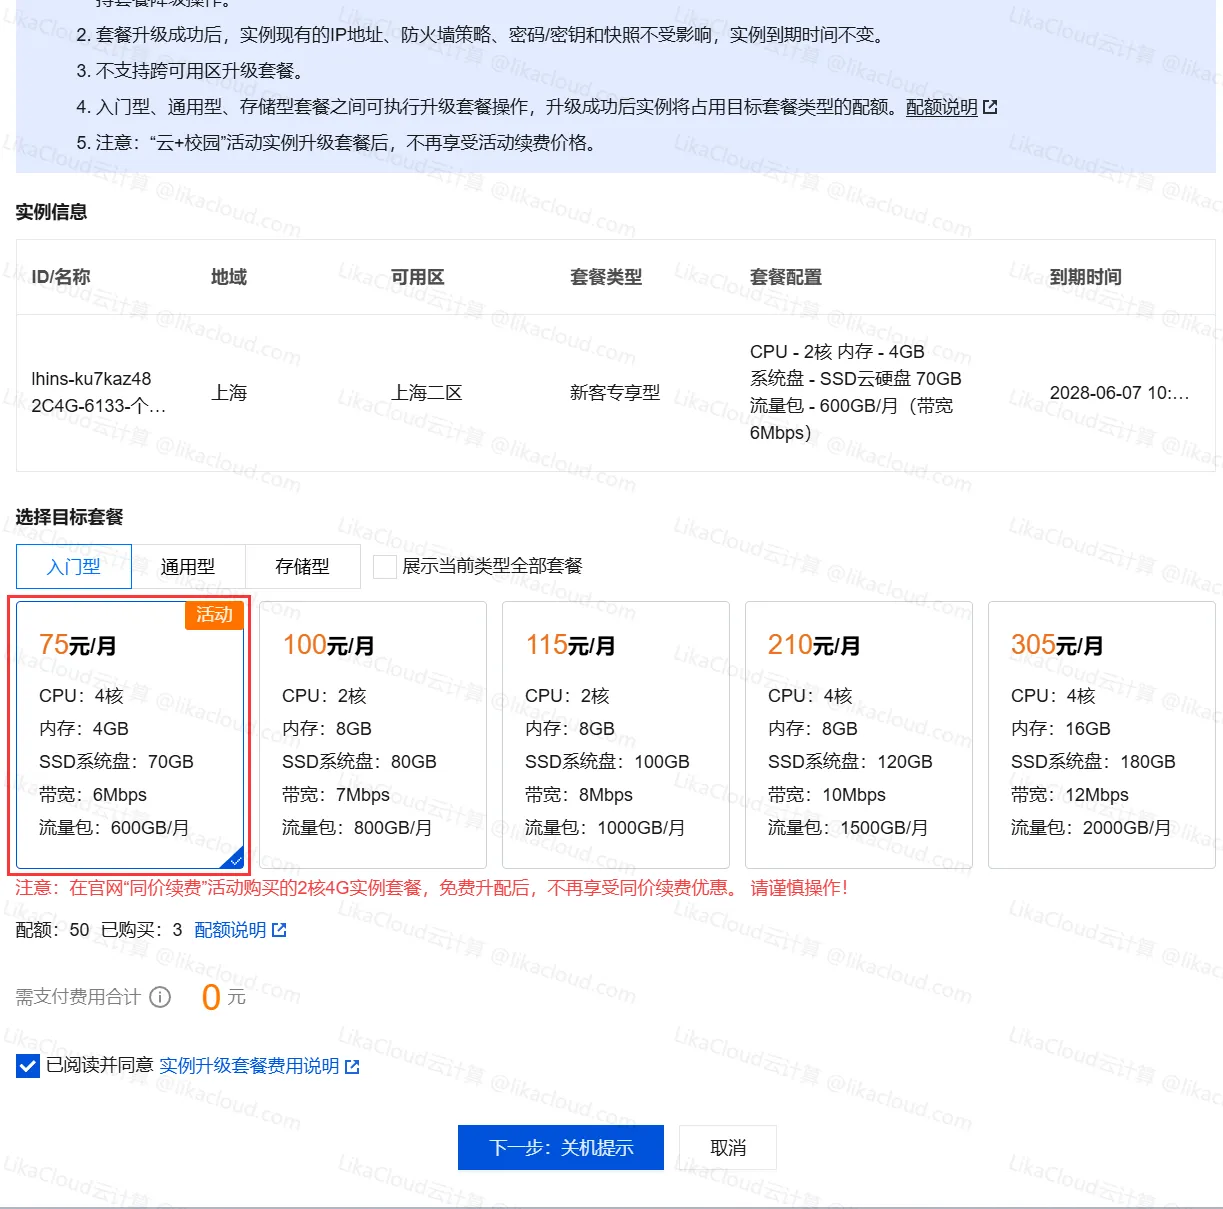Click external link icon after 实例升级套餐费用说明
This screenshot has width=1223, height=1209.
coord(352,1067)
